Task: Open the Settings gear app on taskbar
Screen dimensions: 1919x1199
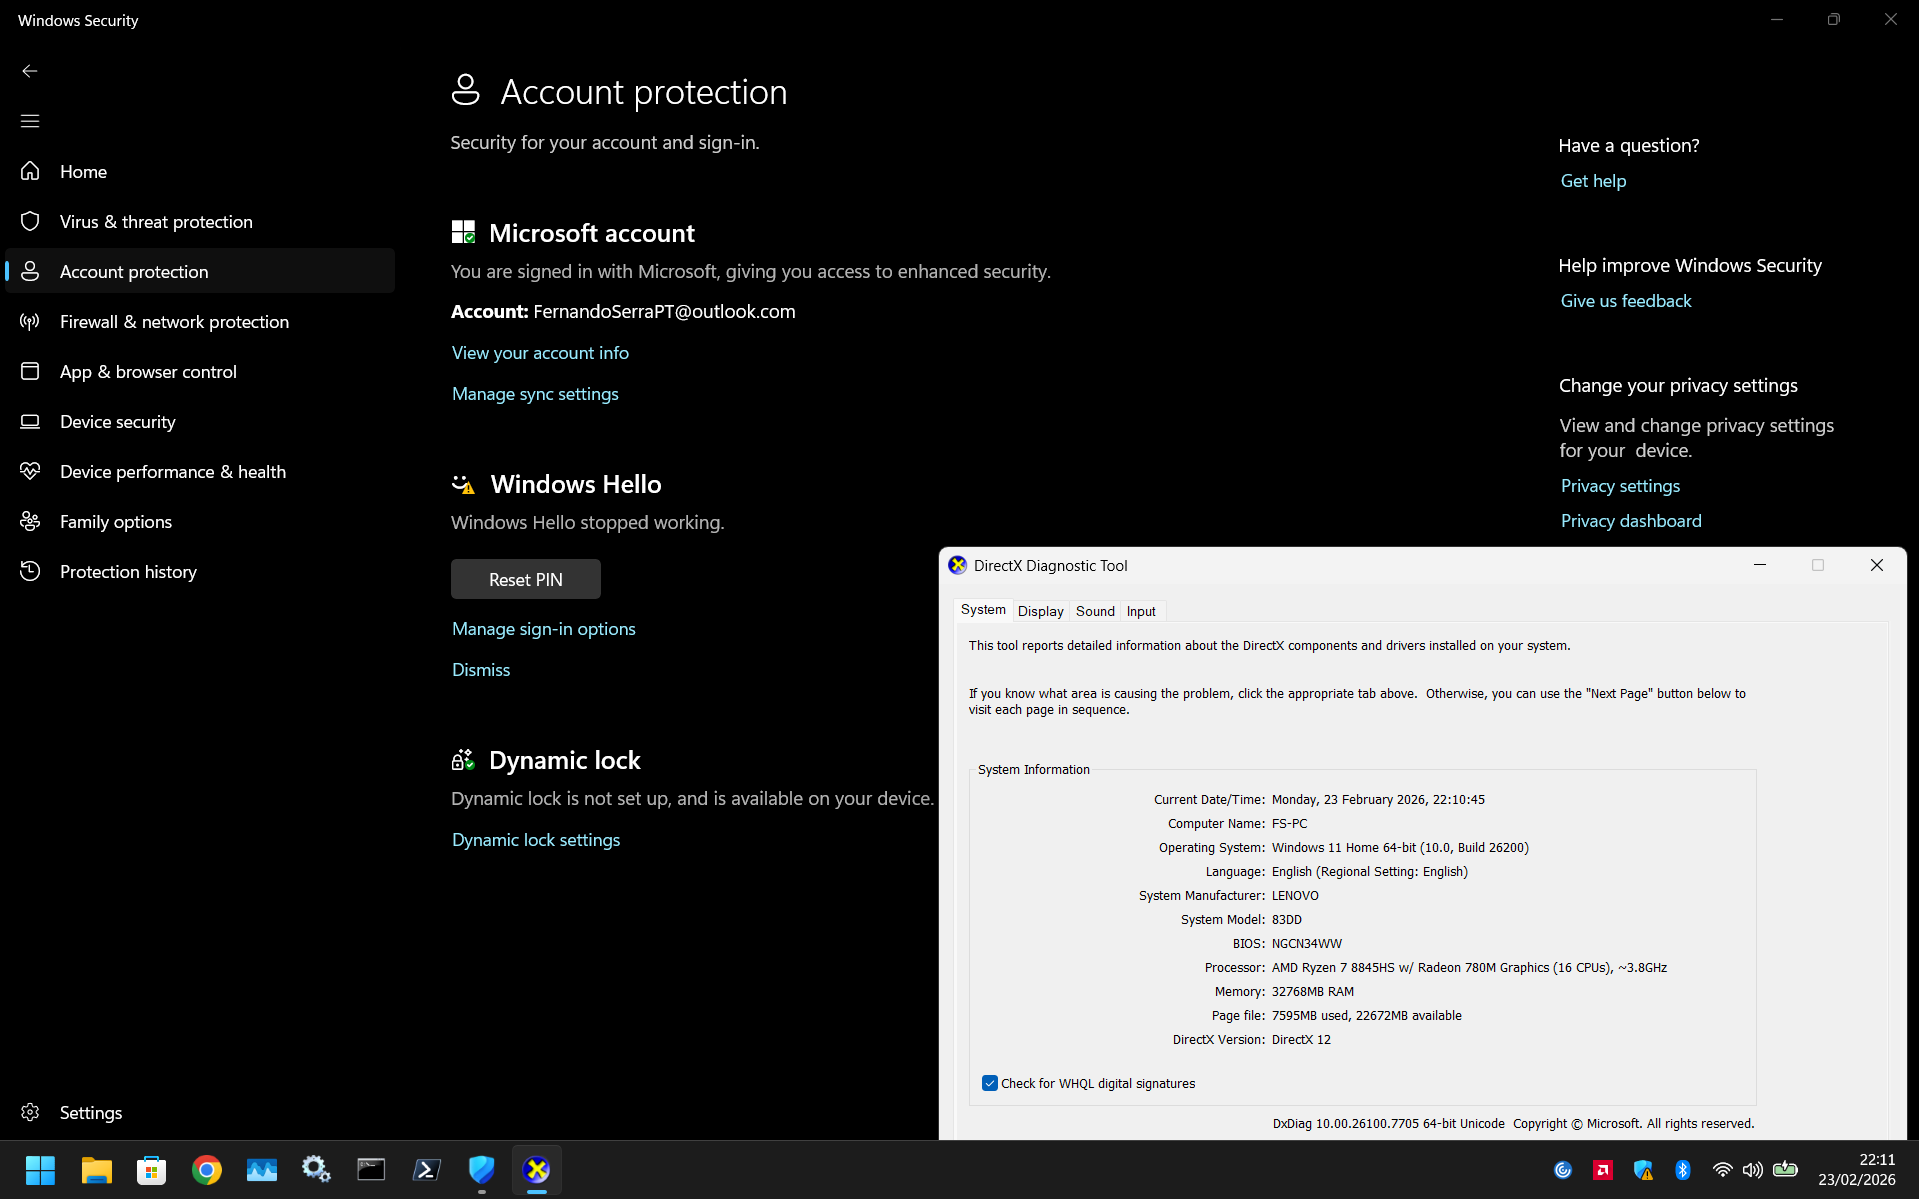Action: [x=316, y=1169]
